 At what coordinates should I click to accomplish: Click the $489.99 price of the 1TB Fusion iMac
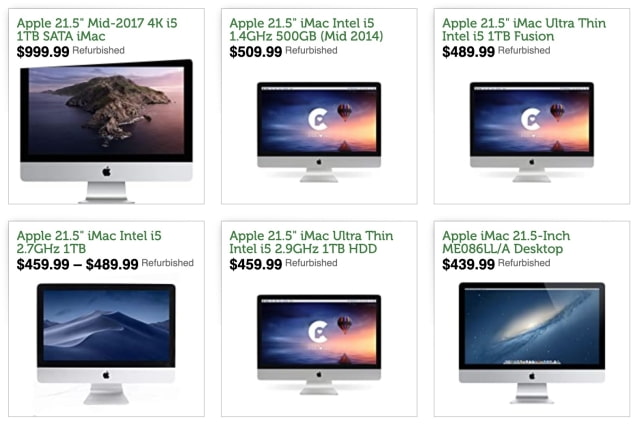pyautogui.click(x=469, y=52)
